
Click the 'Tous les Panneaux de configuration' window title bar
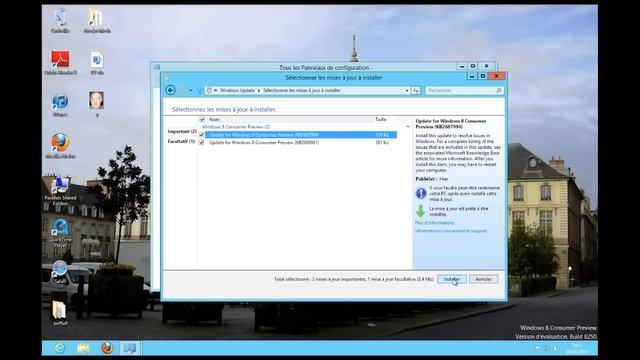324,67
